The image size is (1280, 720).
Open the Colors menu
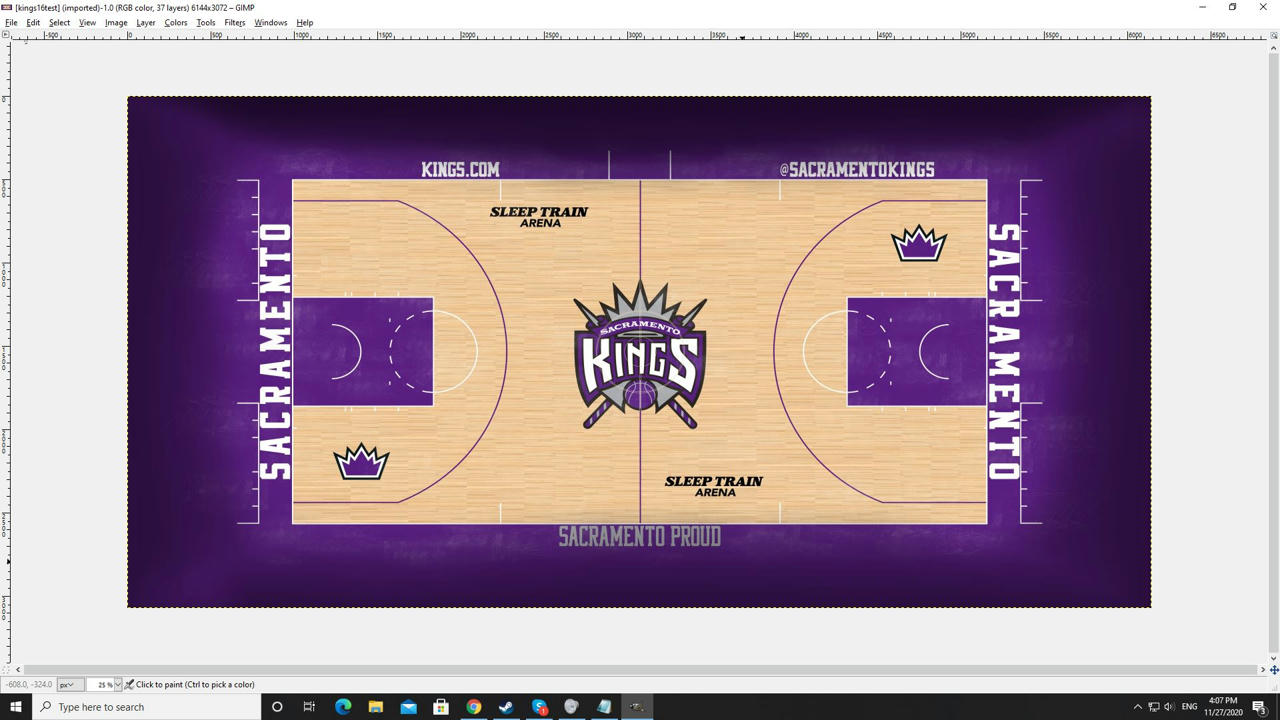point(176,22)
